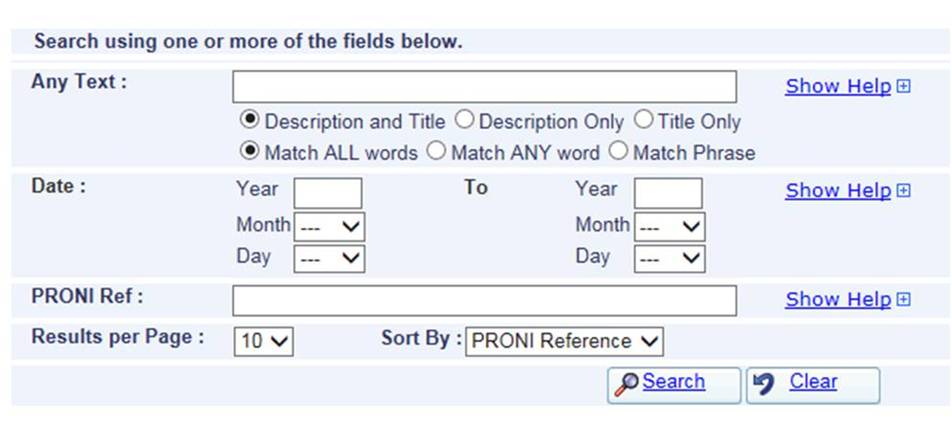
Task: Select Description and Title radio button
Action: pos(249,120)
